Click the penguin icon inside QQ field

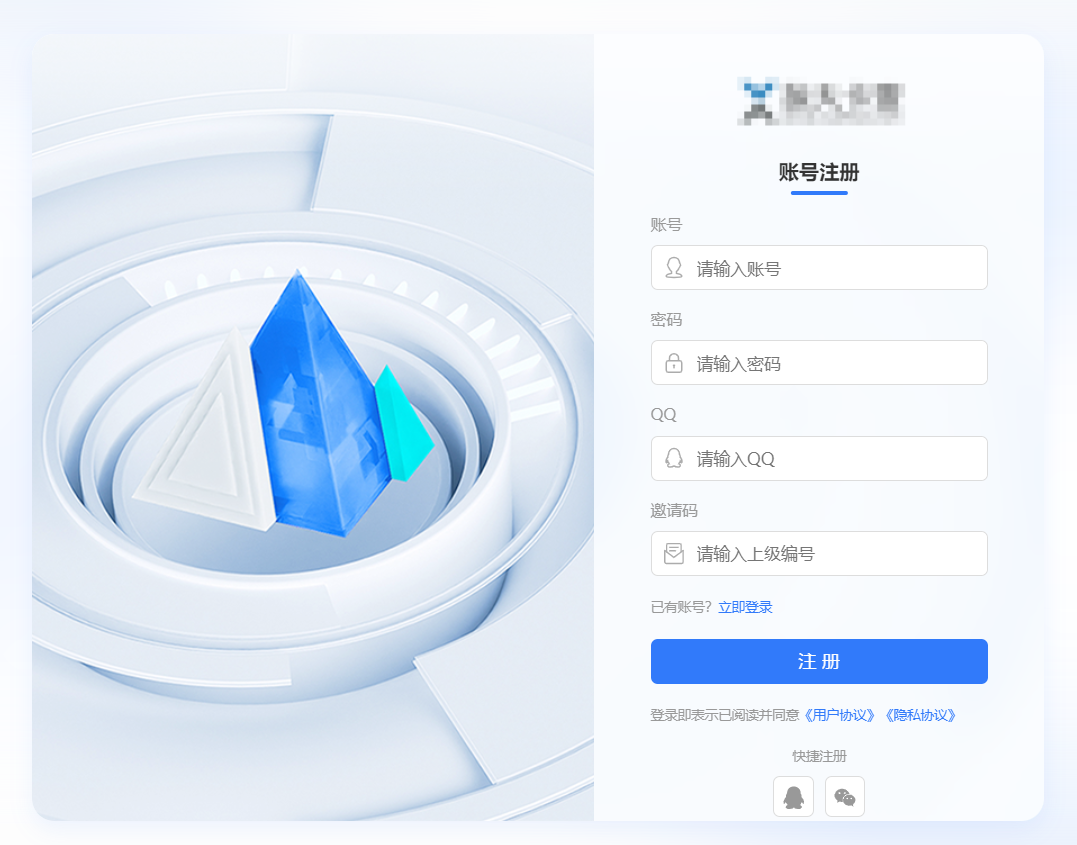674,458
